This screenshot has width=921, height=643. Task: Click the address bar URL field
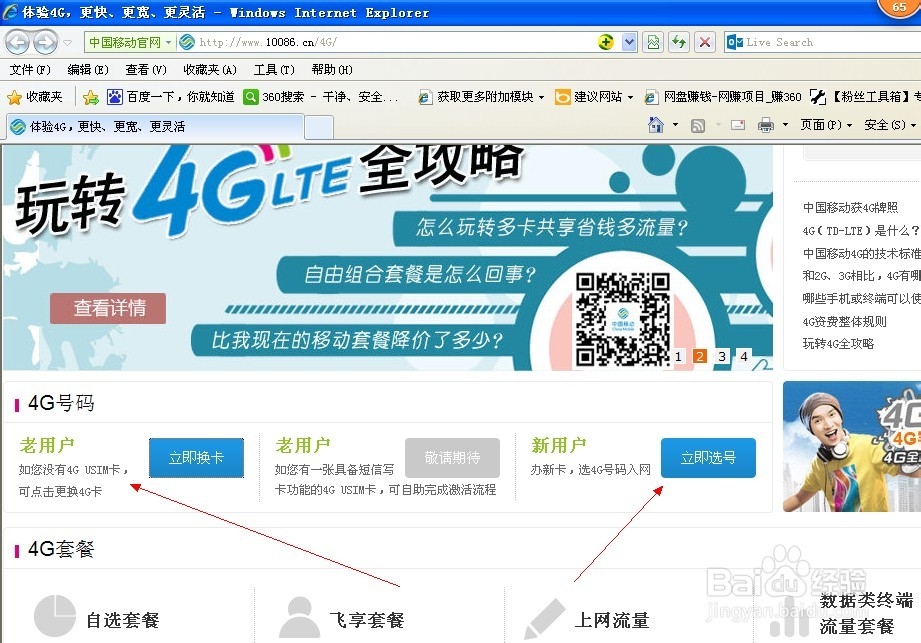click(x=388, y=42)
